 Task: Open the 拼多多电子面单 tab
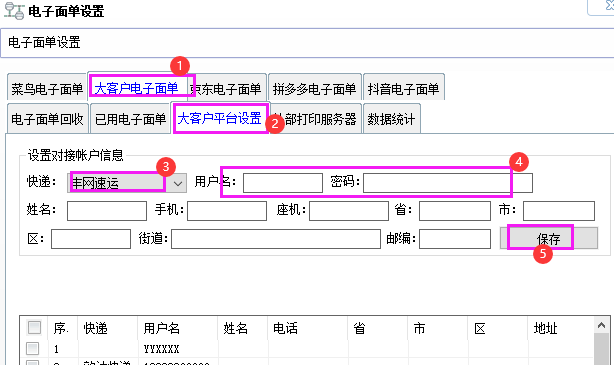click(314, 88)
